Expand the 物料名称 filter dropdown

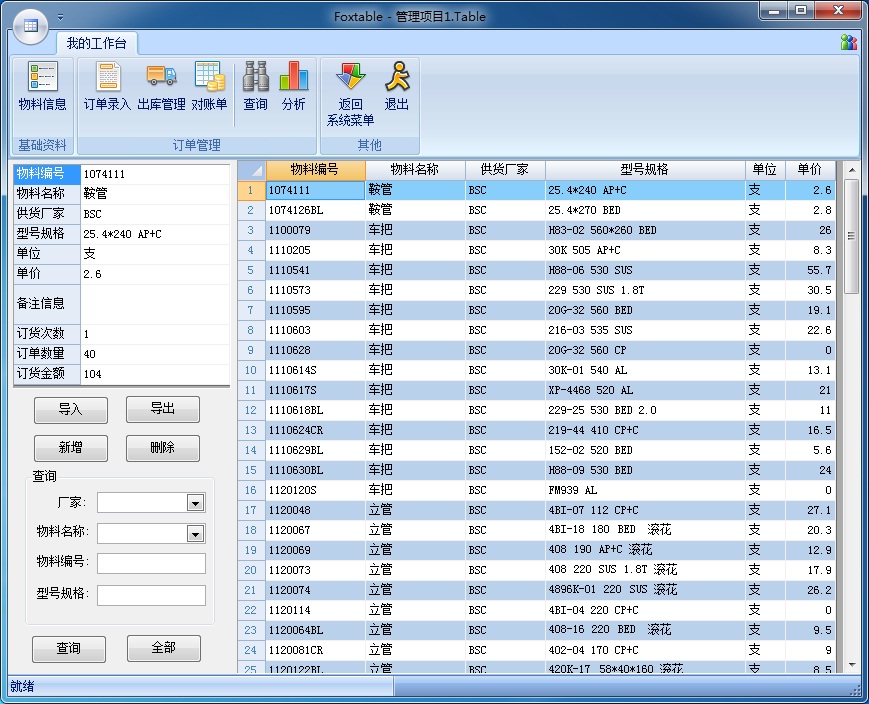pos(195,534)
